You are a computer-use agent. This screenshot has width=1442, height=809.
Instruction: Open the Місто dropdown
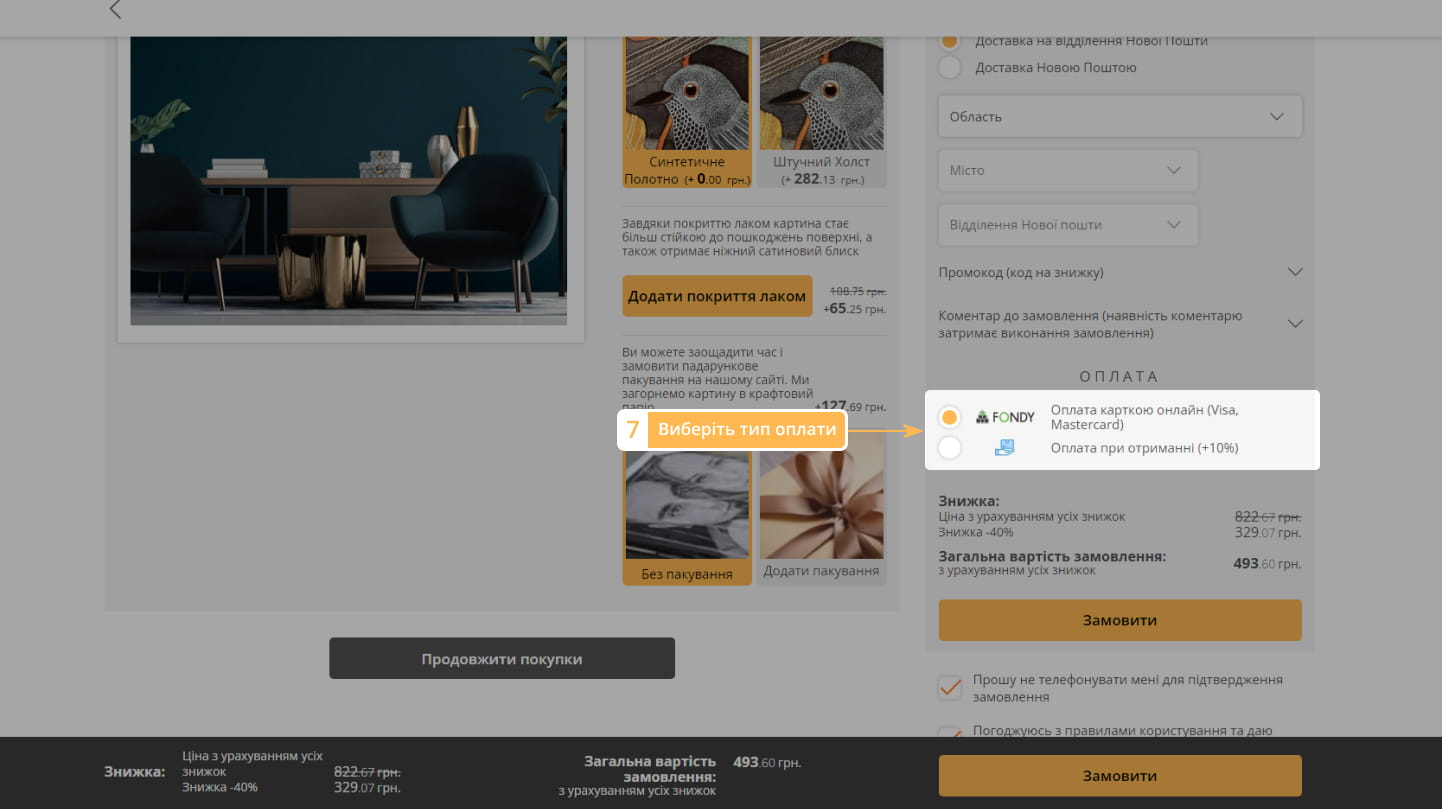tap(1067, 171)
